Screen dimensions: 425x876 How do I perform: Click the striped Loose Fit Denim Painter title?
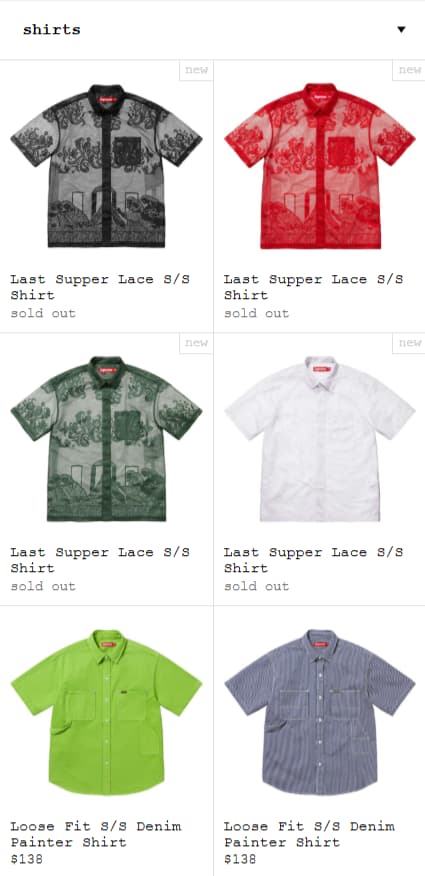[x=309, y=834]
